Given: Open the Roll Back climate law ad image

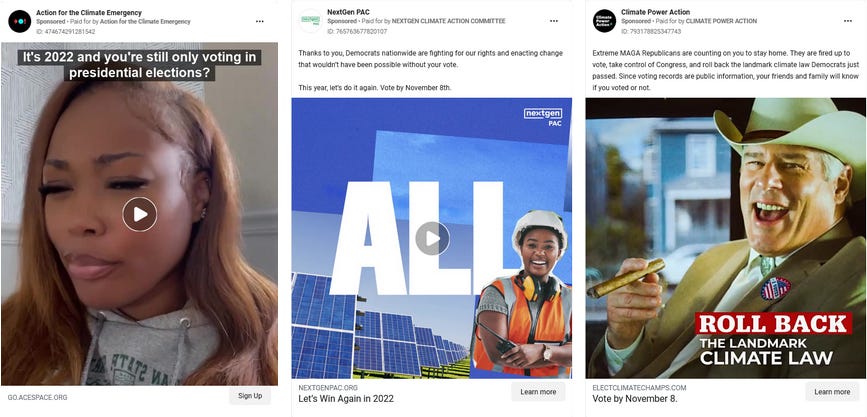Looking at the screenshot, I should point(725,238).
